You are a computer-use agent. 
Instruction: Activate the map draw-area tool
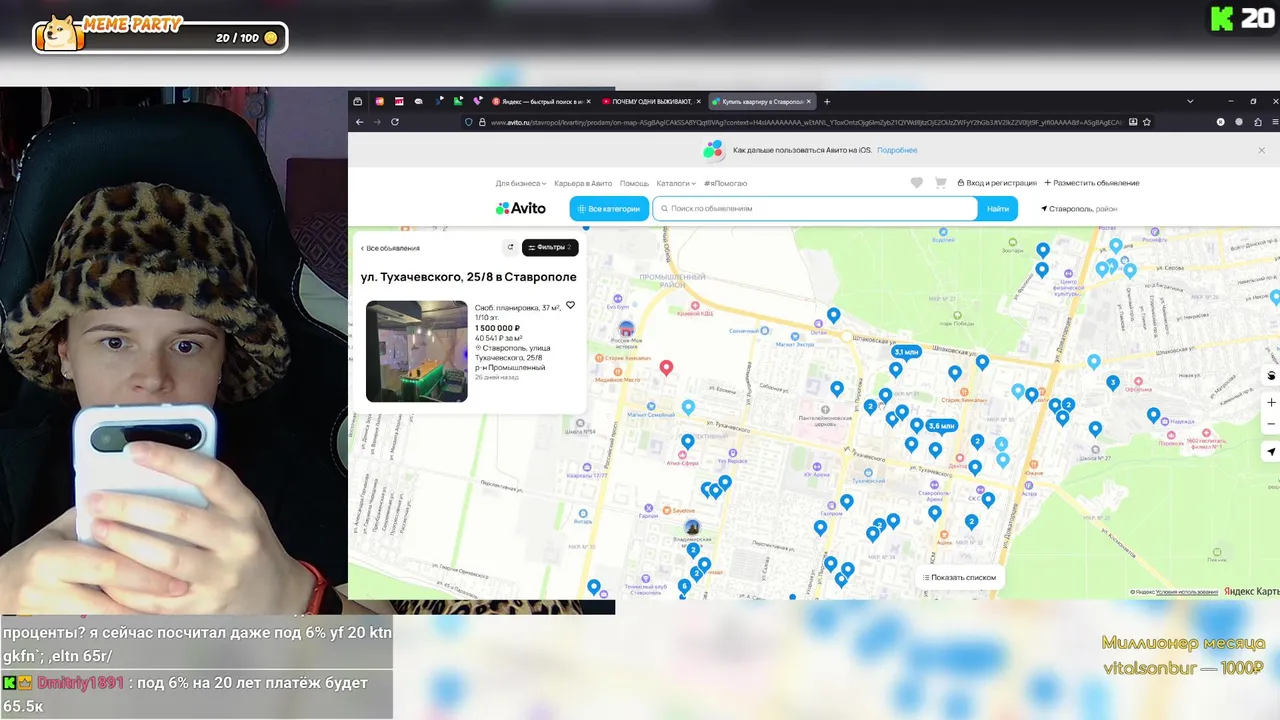tap(1271, 376)
